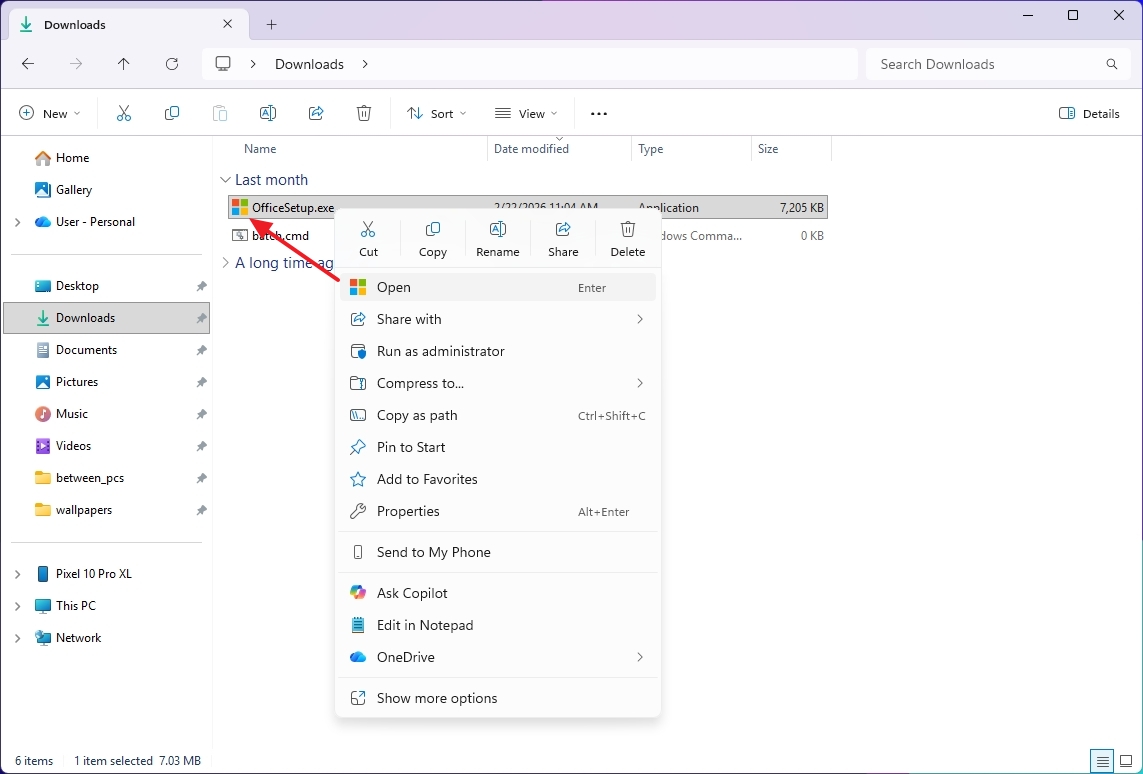Navigate up one folder level
The width and height of the screenshot is (1143, 774).
(x=123, y=63)
